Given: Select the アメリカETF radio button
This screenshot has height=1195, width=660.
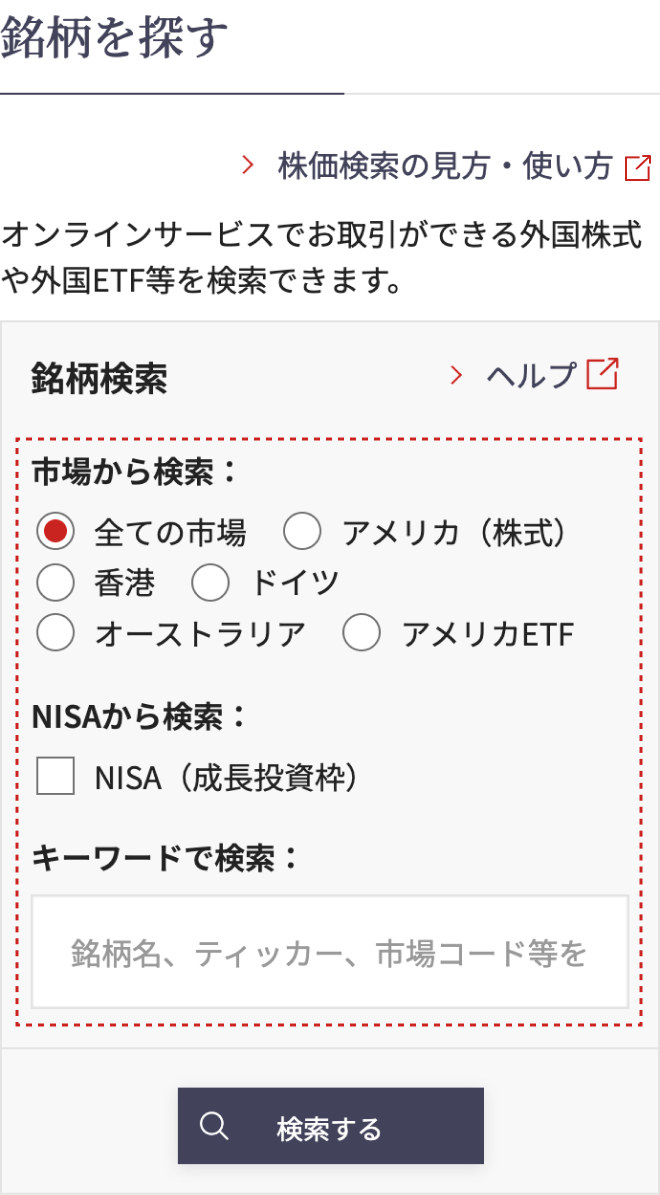Looking at the screenshot, I should coord(361,633).
